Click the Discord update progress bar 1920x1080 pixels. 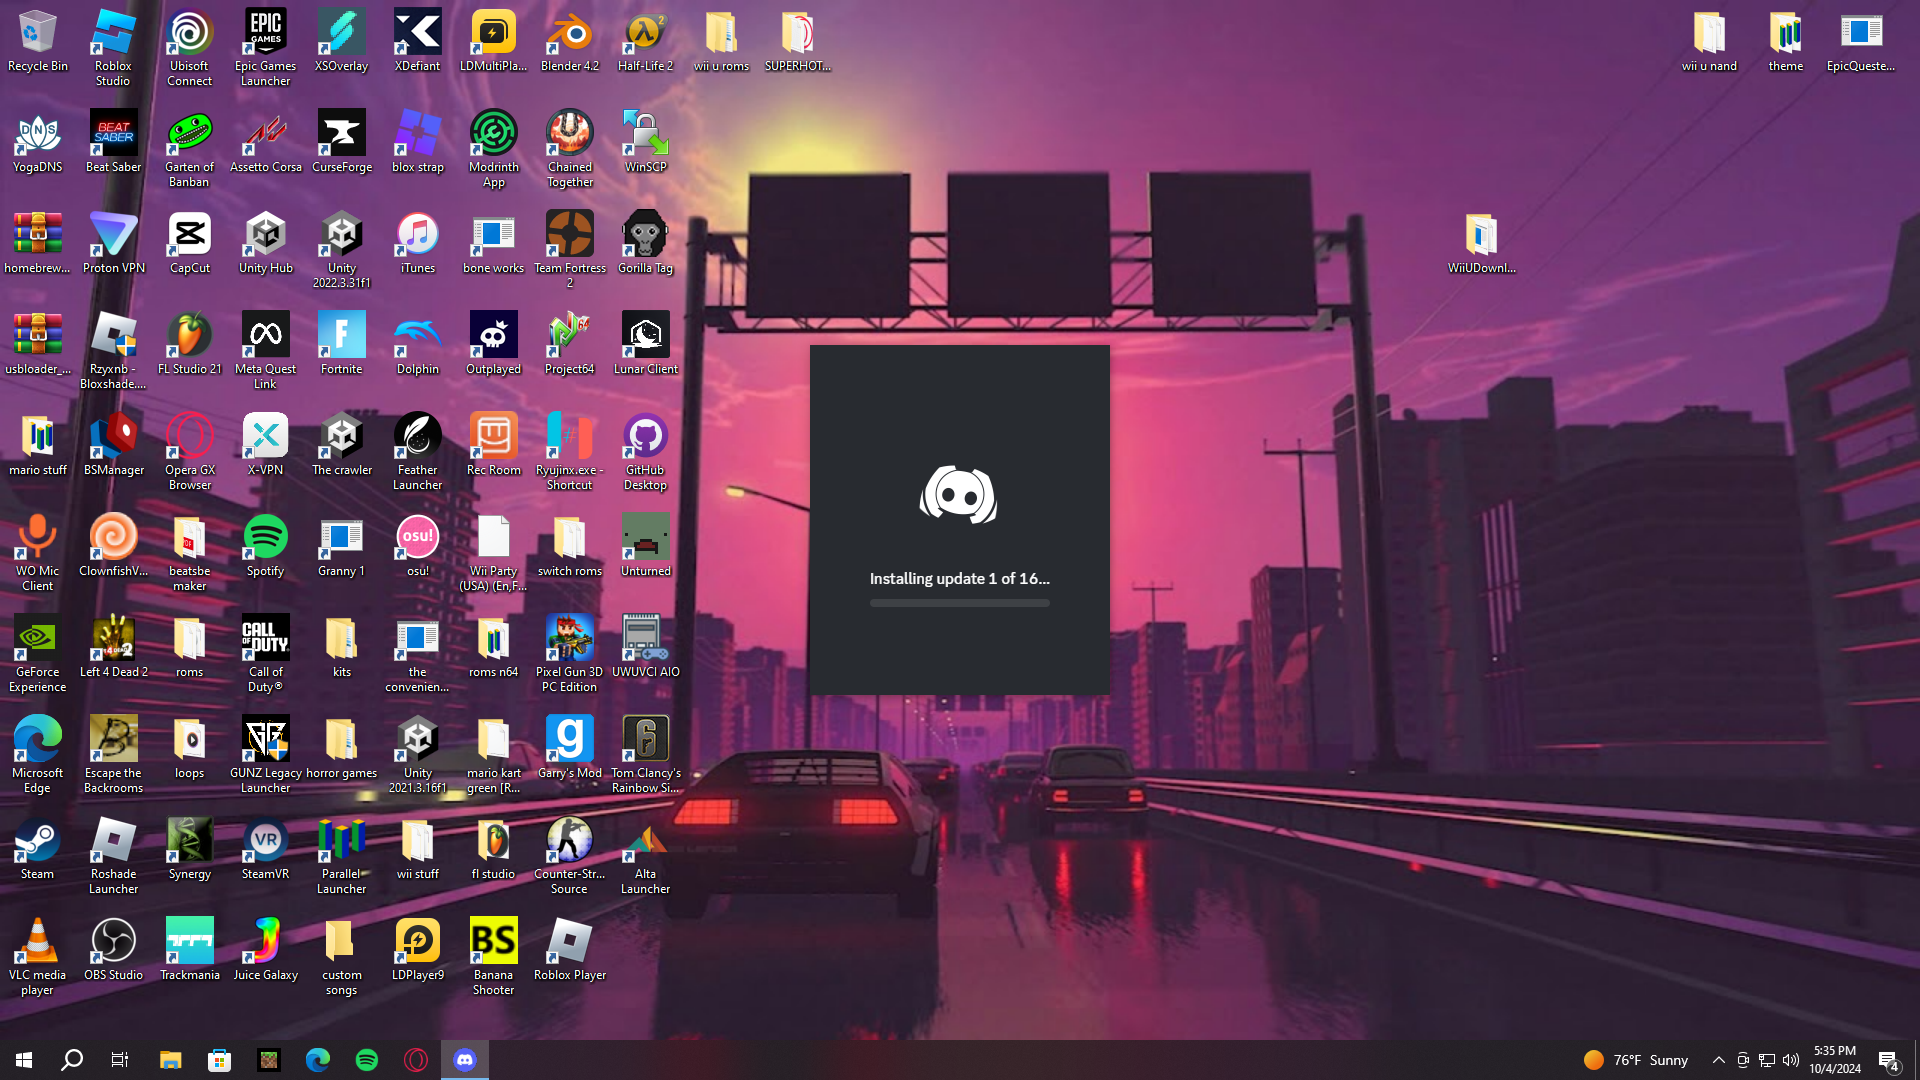959,603
